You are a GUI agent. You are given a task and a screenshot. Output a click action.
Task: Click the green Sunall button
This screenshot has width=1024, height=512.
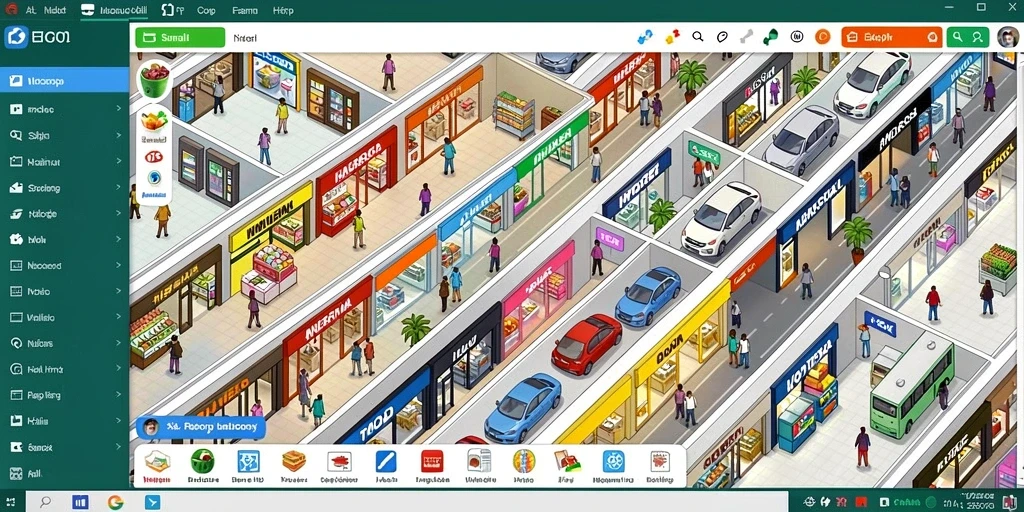(180, 38)
